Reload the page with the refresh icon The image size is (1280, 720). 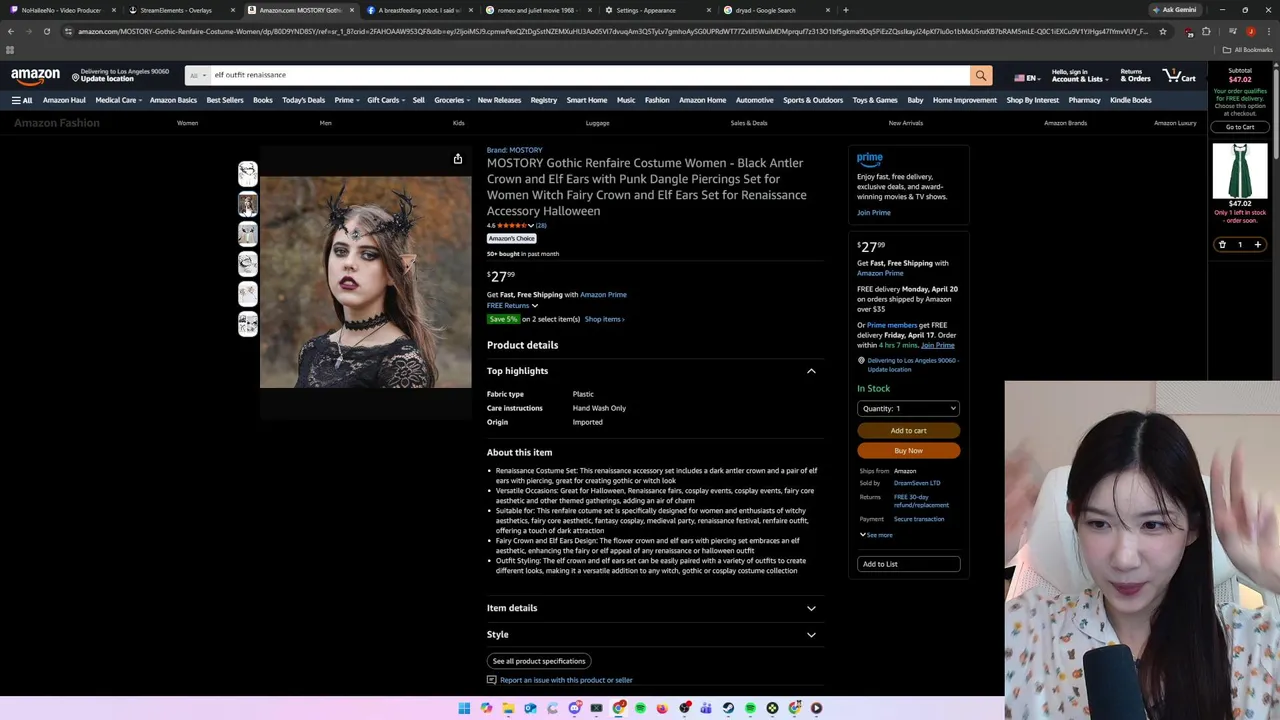[46, 31]
